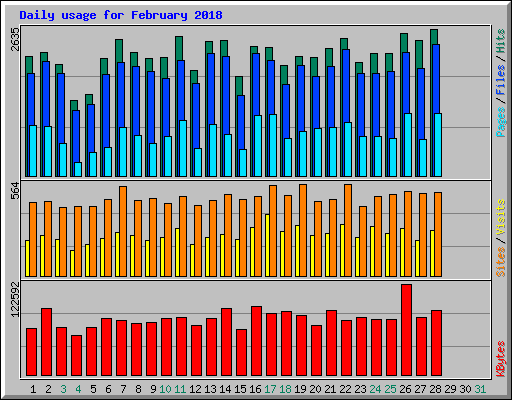The height and width of the screenshot is (400, 512).
Task: Click day label 9 on the x-axis
Action: tap(153, 389)
